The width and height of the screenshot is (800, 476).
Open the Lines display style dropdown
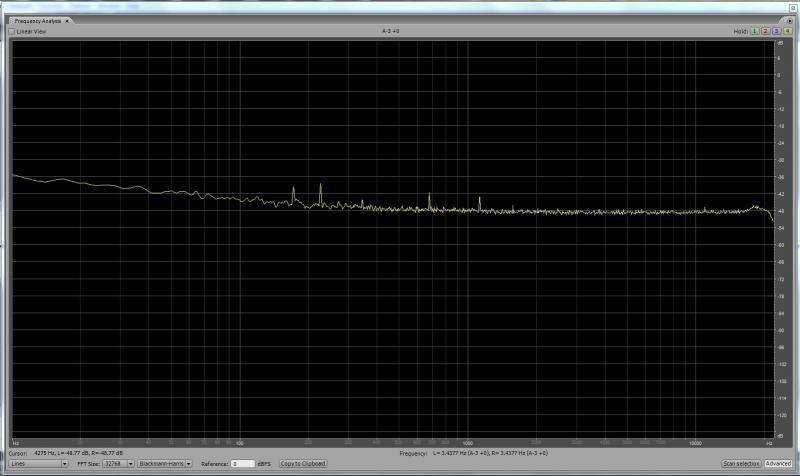38,464
